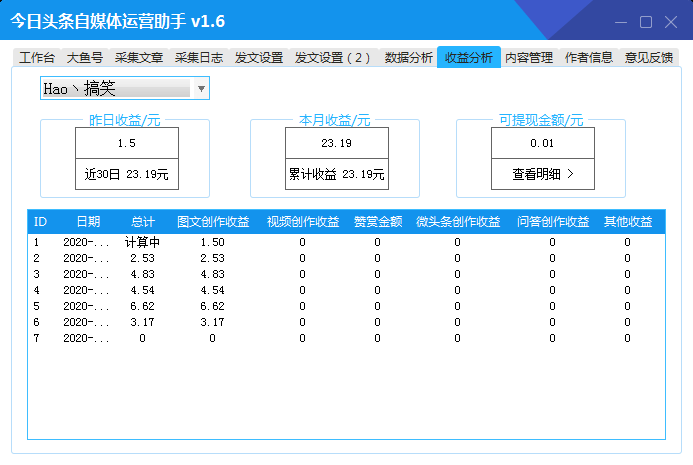This screenshot has width=693, height=465.
Task: Click the 视频创作收益 column header
Action: pyautogui.click(x=302, y=222)
